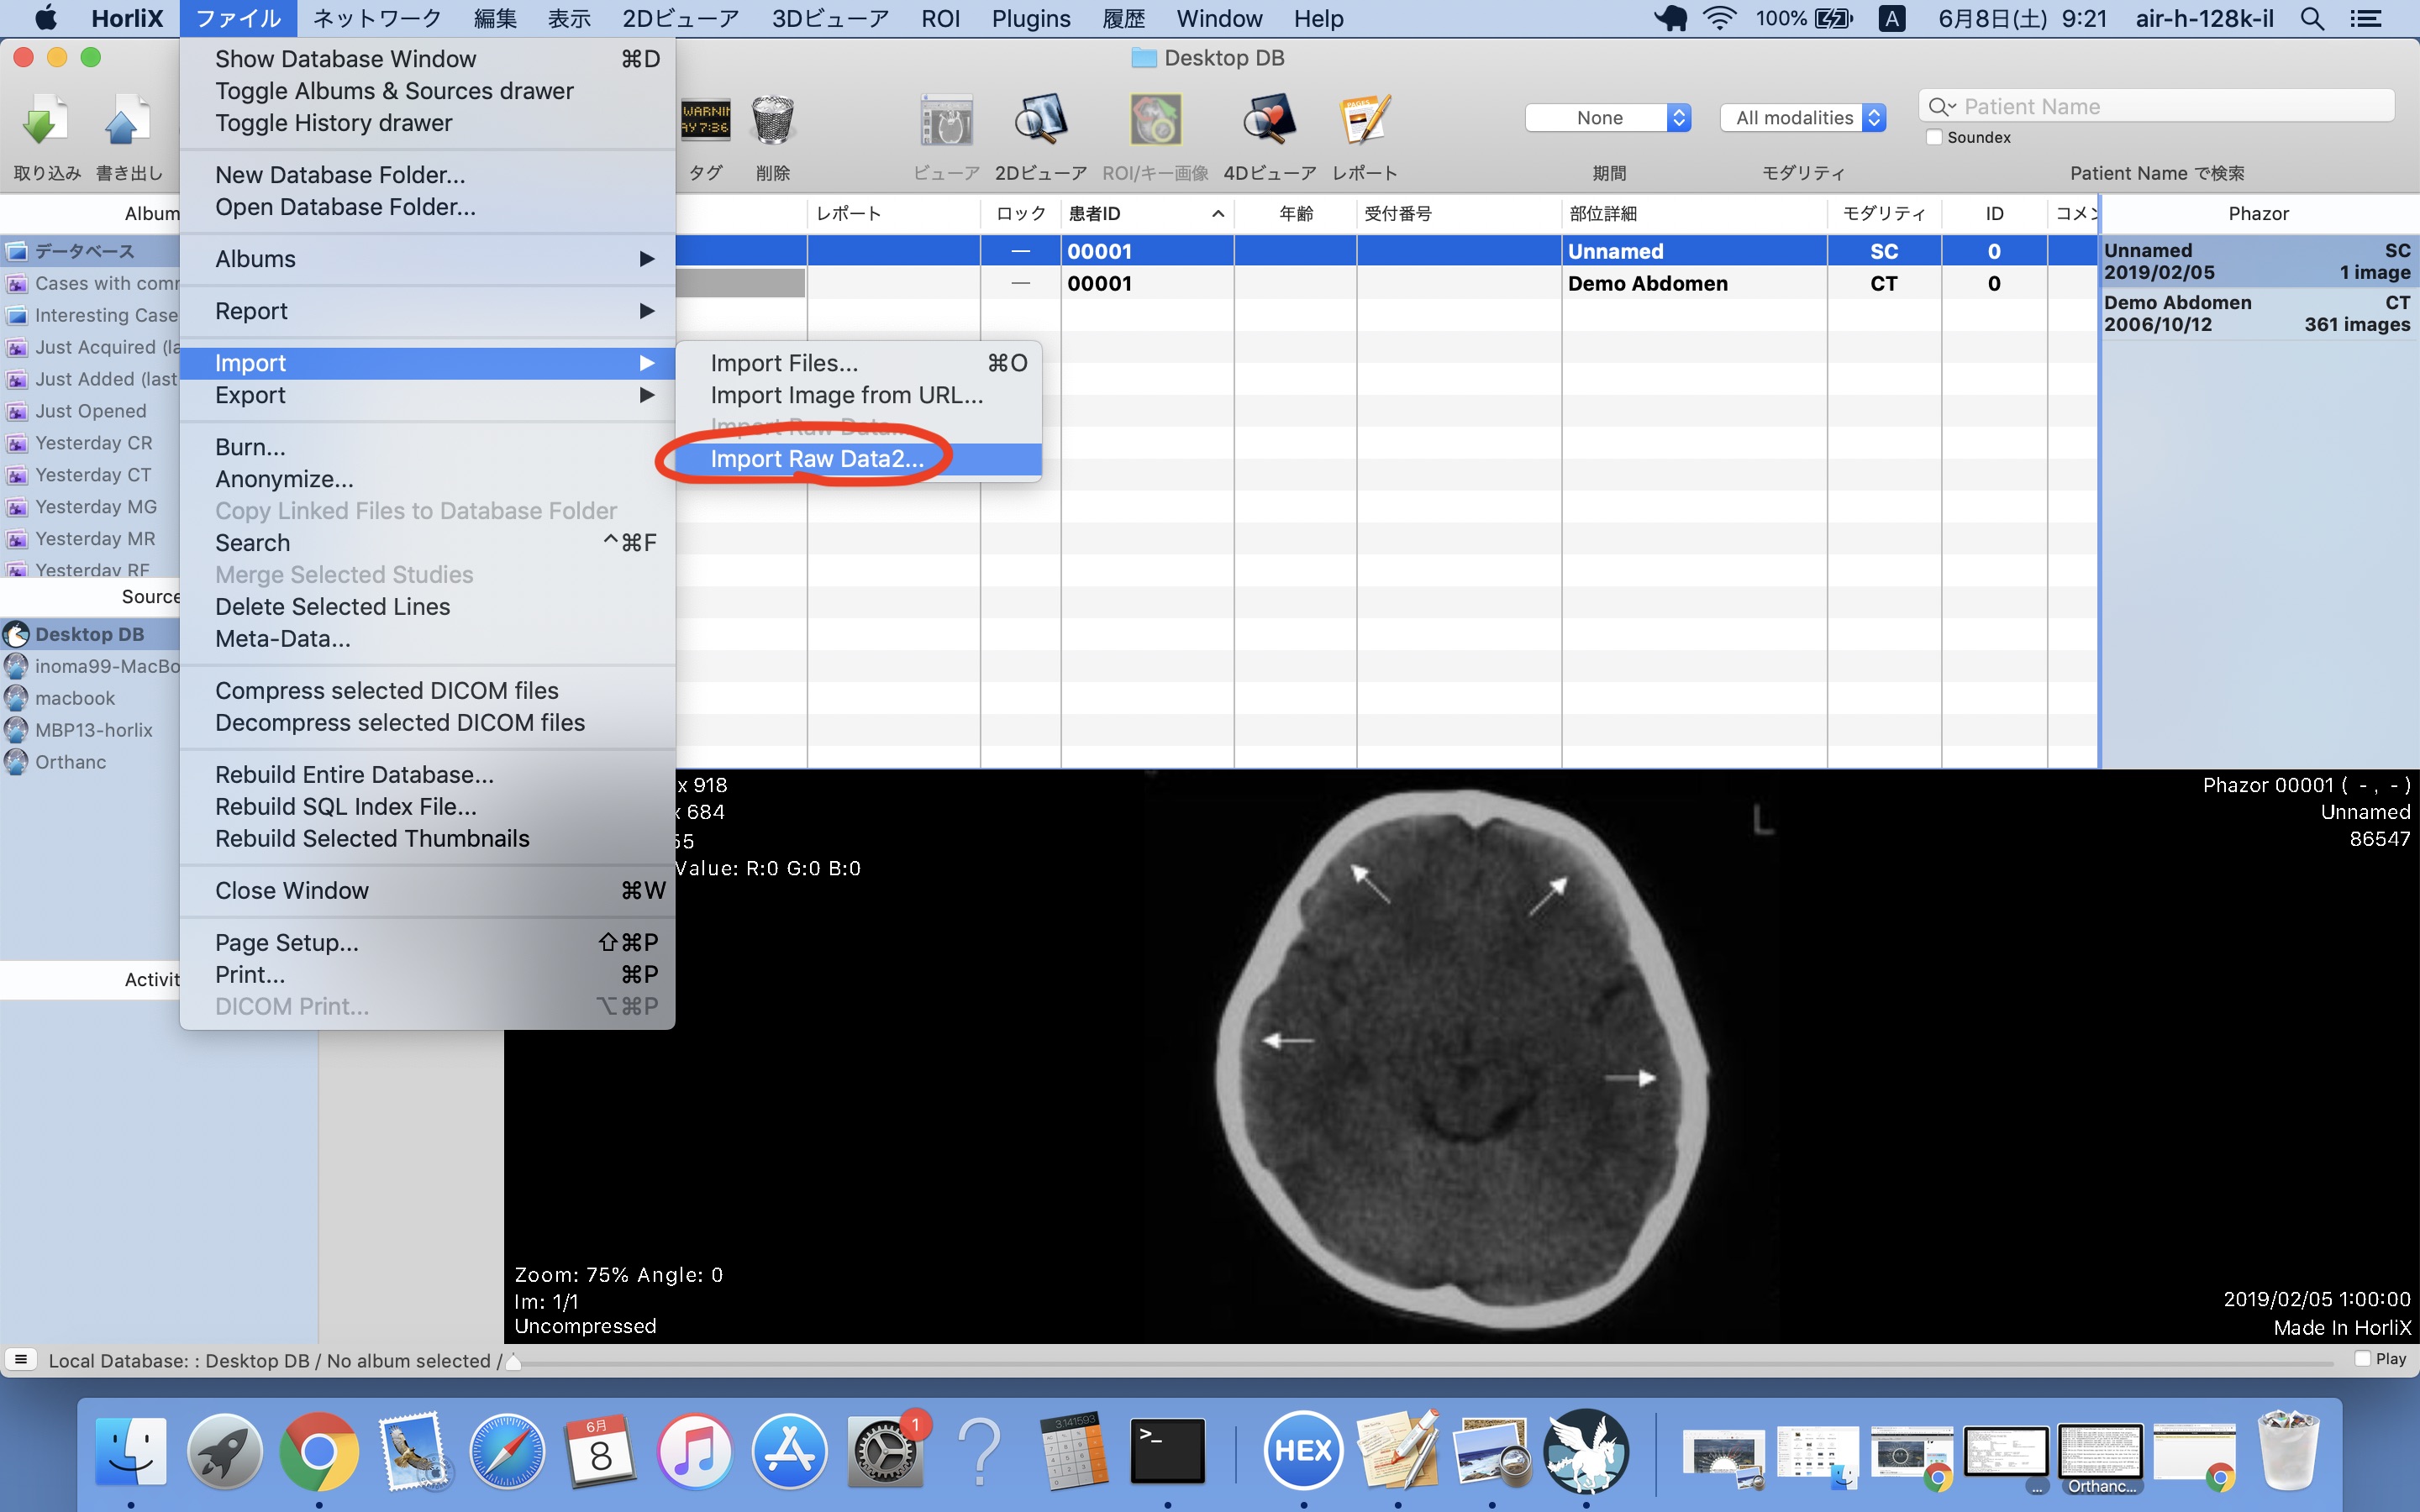
Task: Open the ビューア viewer toolbar icon
Action: [x=946, y=122]
